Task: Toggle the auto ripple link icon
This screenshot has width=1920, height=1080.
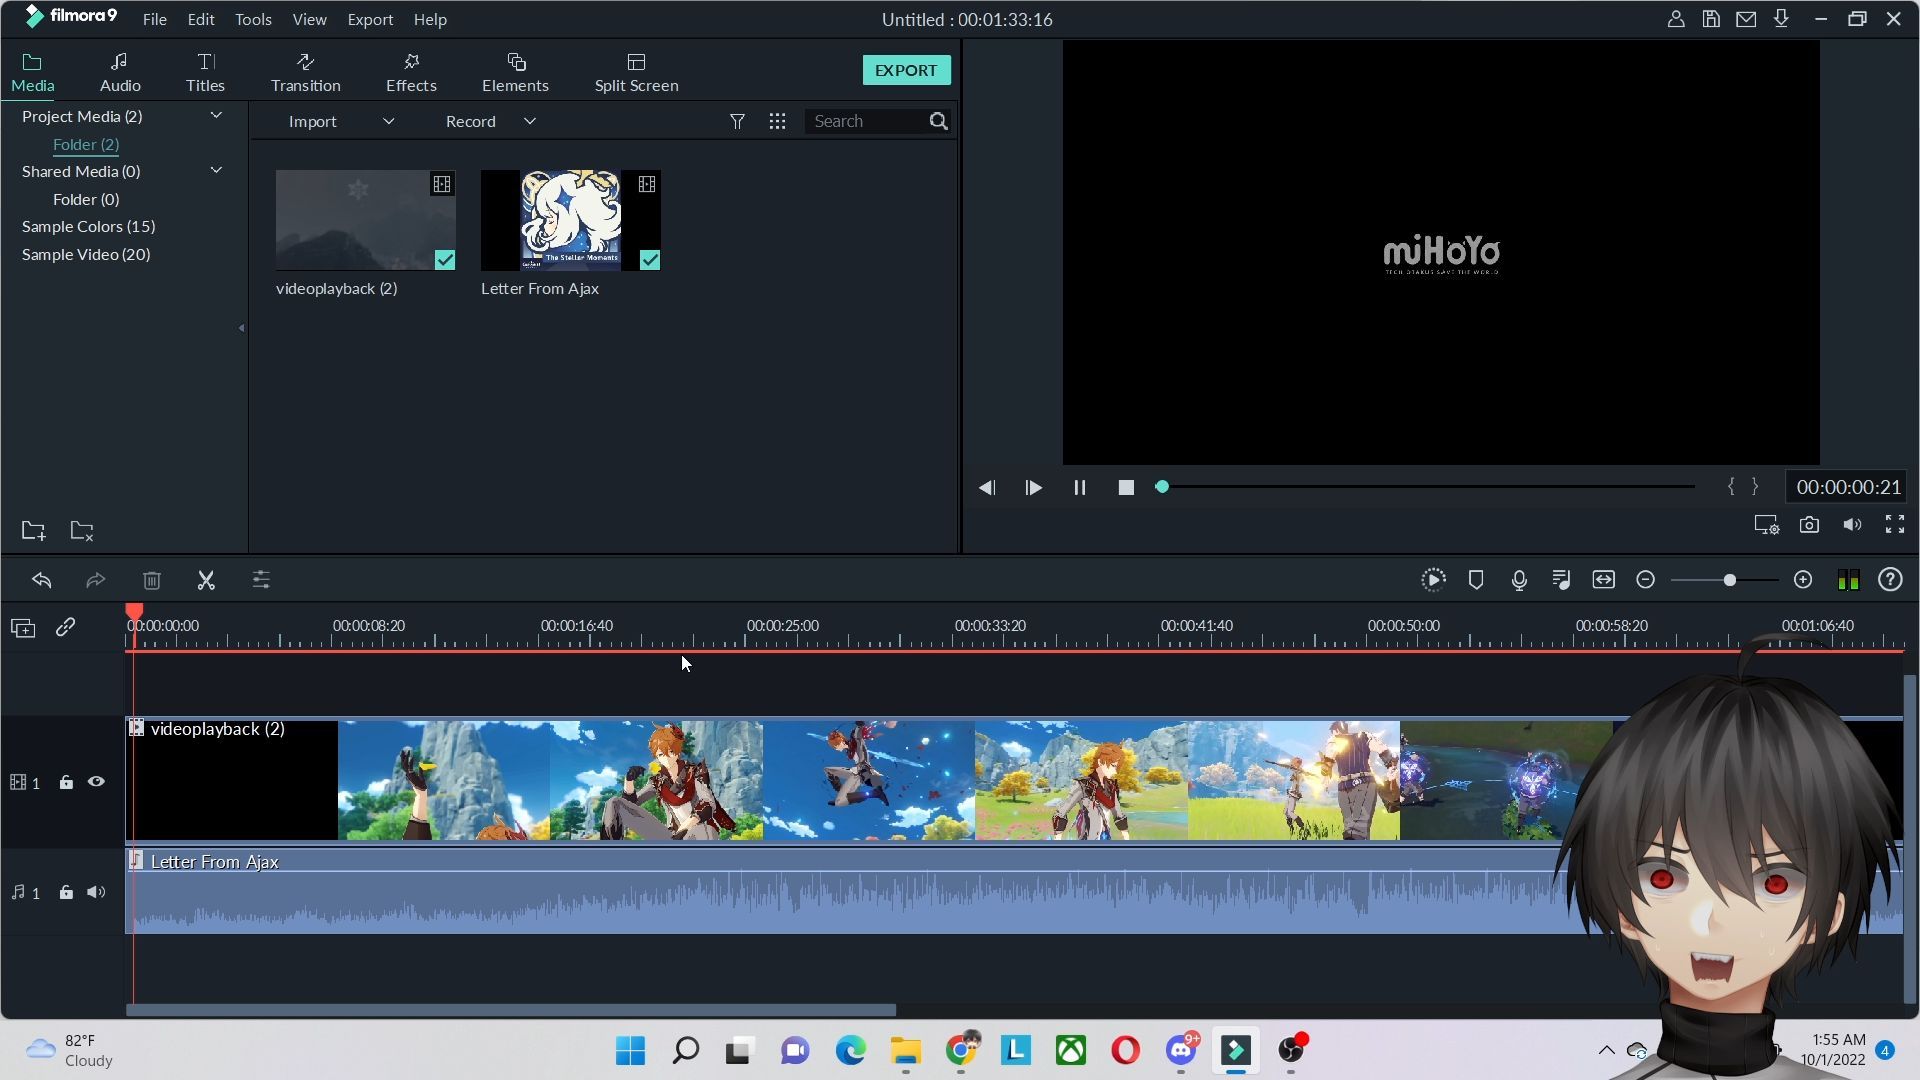Action: click(66, 627)
